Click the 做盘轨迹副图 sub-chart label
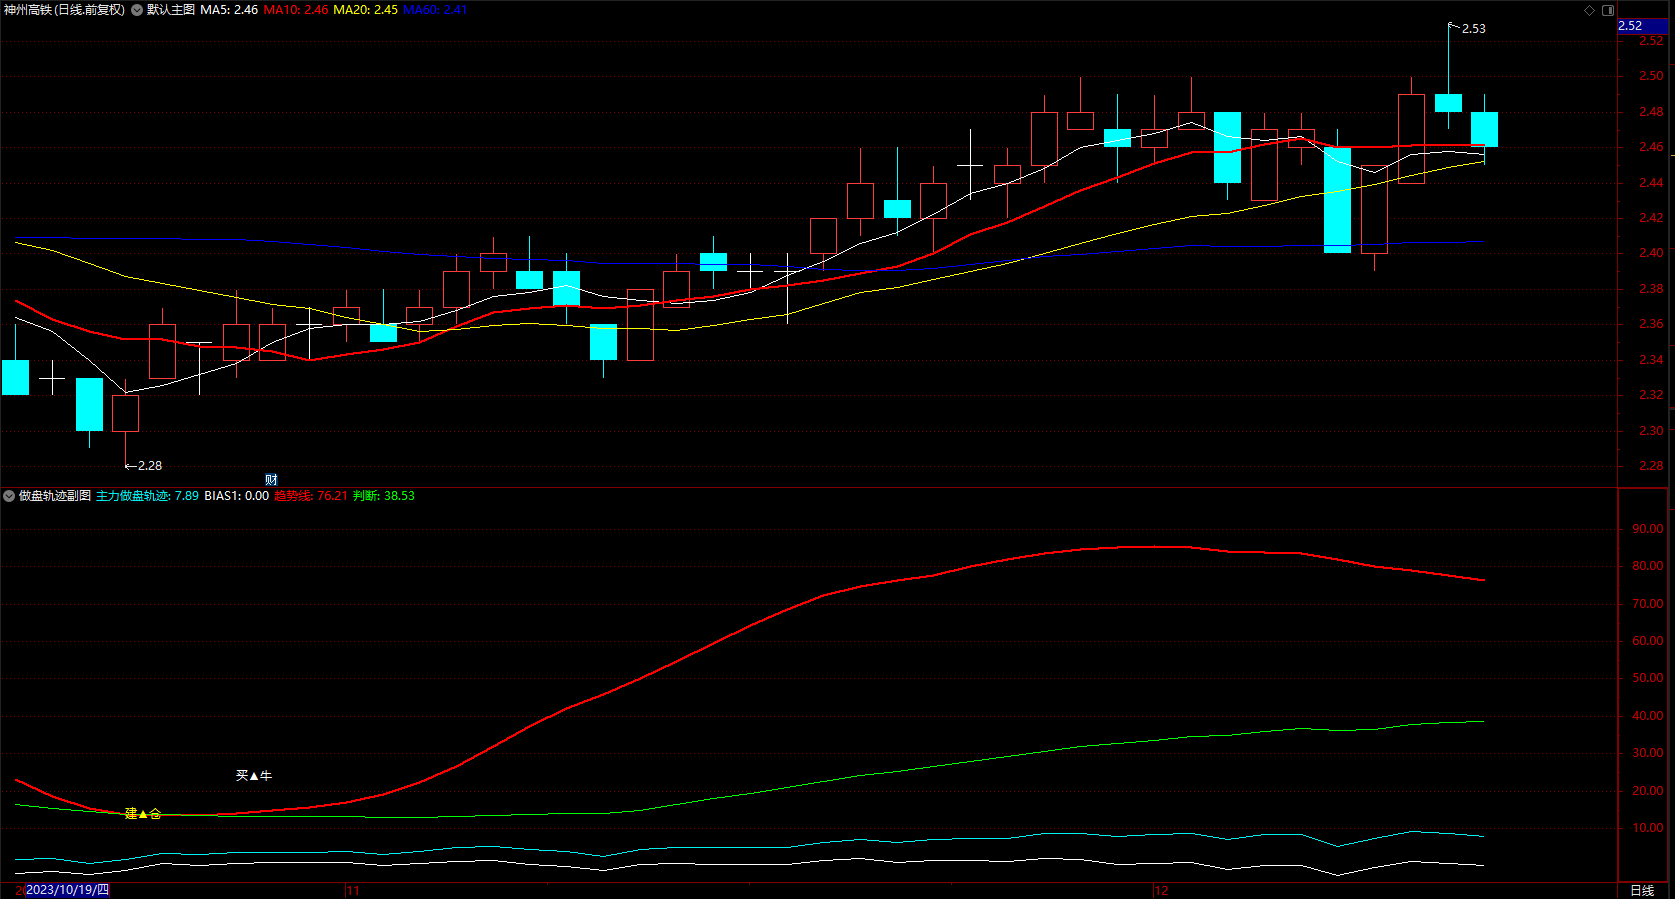The width and height of the screenshot is (1675, 899). [x=55, y=496]
